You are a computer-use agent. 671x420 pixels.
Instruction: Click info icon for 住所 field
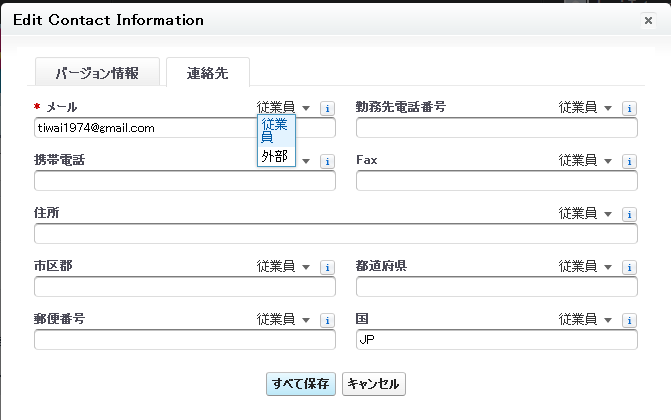coord(629,214)
